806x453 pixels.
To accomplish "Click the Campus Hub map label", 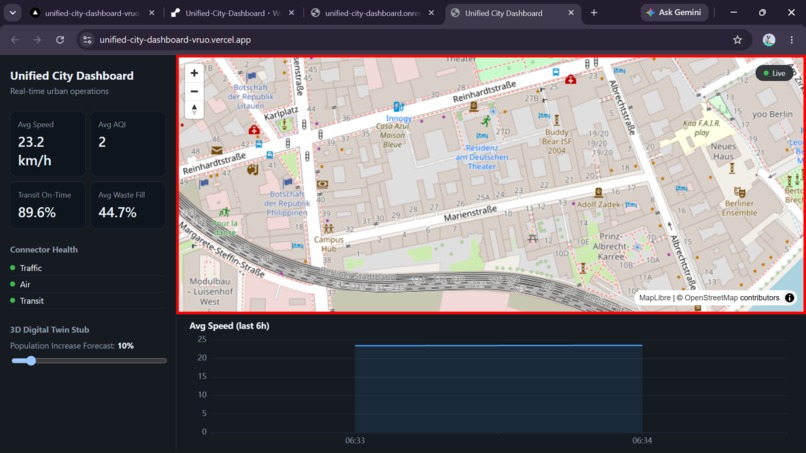I will click(328, 244).
